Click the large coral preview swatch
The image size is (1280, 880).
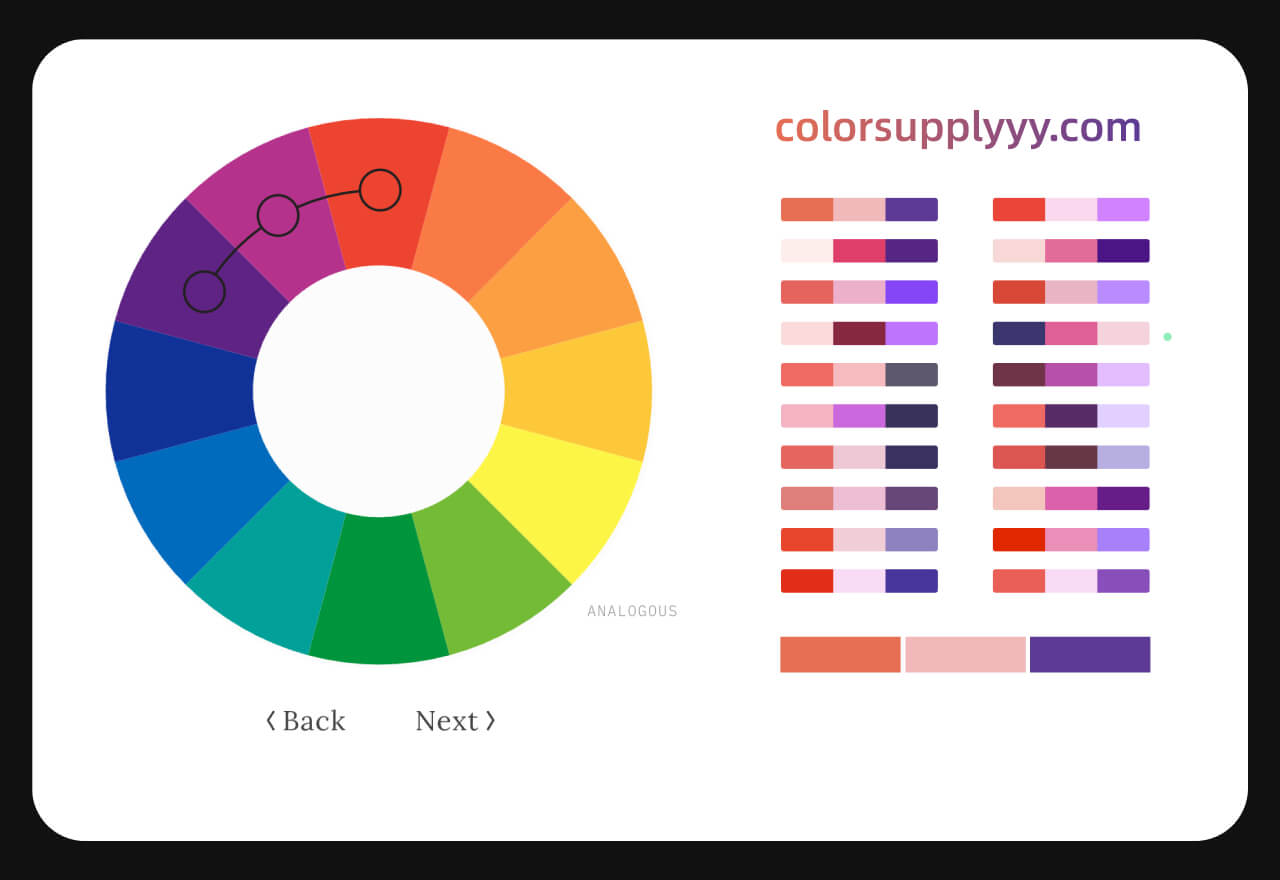pyautogui.click(x=840, y=655)
